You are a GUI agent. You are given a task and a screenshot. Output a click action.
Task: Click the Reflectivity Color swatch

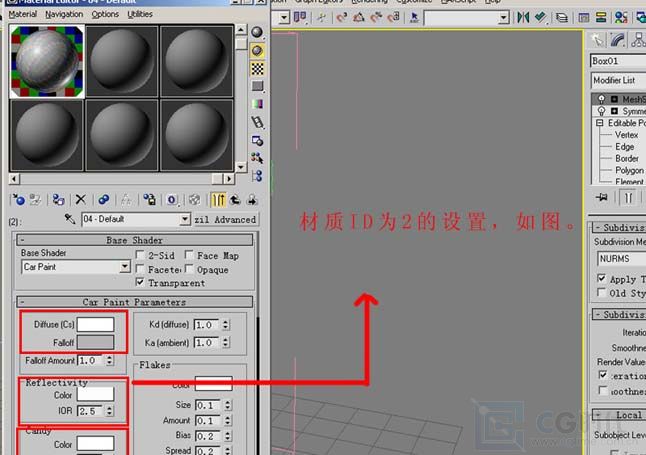click(95, 394)
